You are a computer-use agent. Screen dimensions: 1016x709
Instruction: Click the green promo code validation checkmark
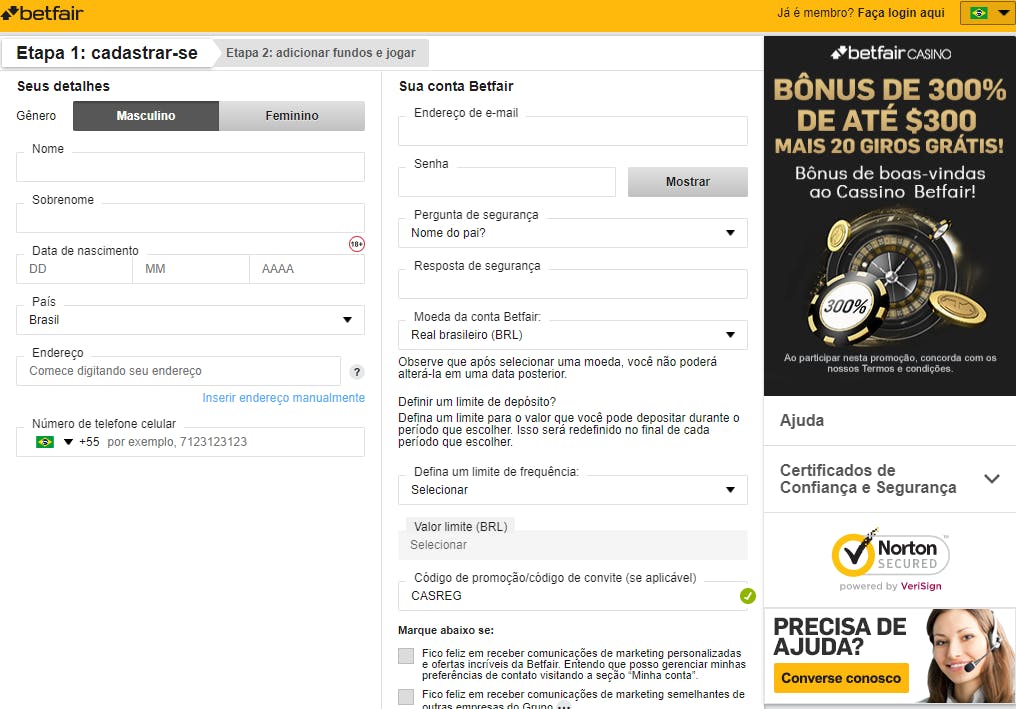tap(747, 596)
